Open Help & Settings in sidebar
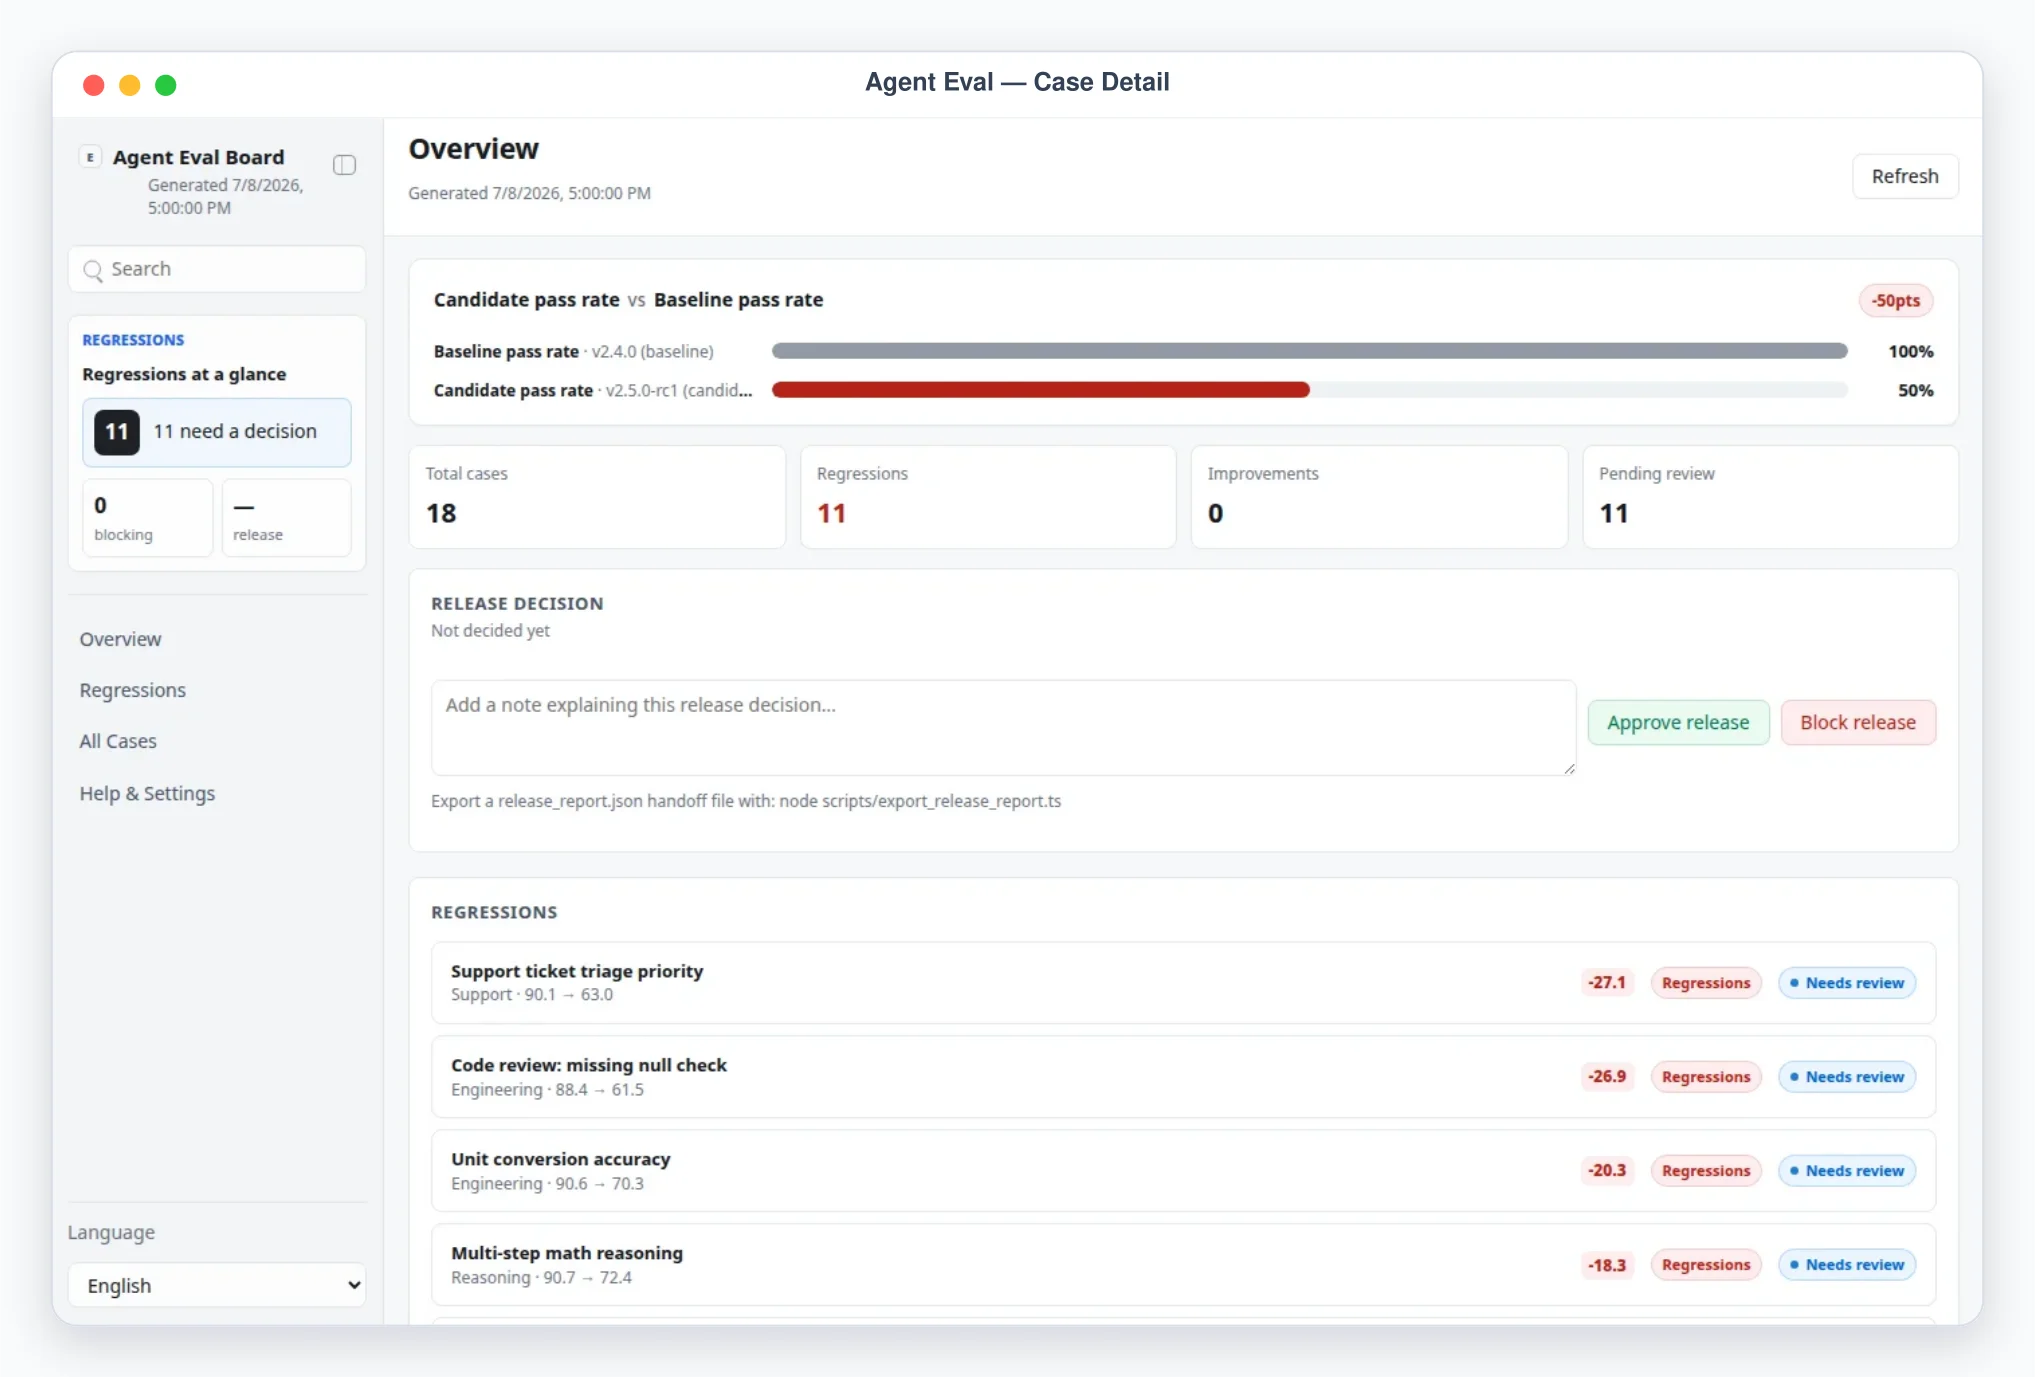Viewport: 2035px width, 1377px height. click(147, 794)
